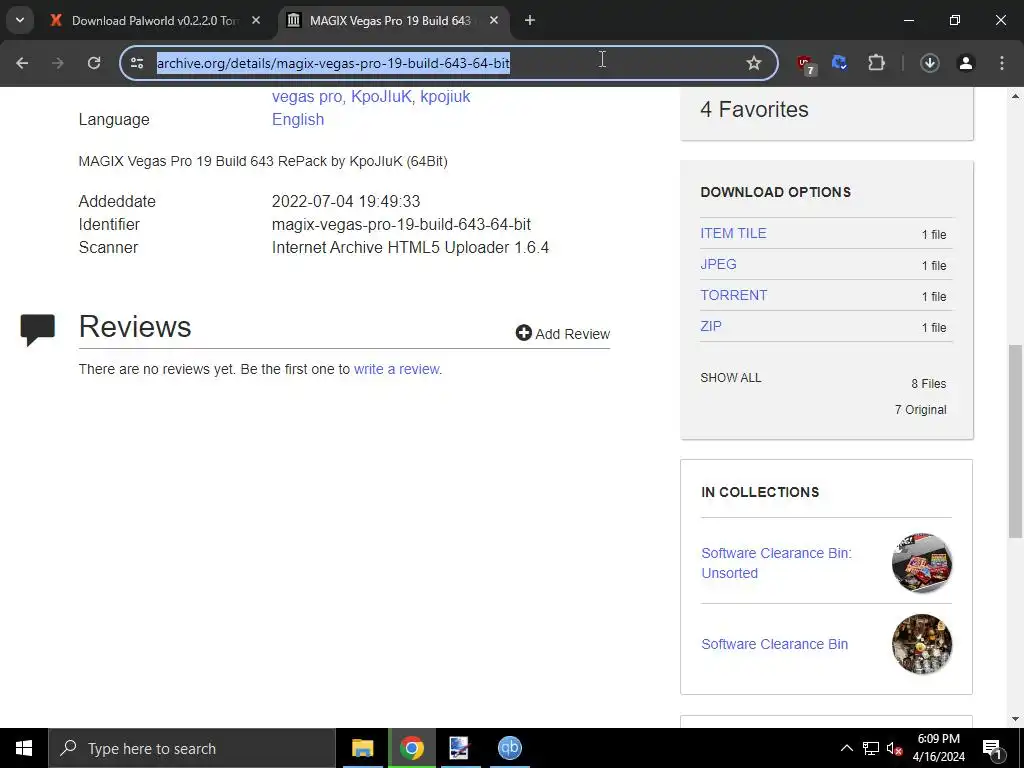Open Chrome three-dot menu
This screenshot has height=768, width=1024.
coord(1002,63)
